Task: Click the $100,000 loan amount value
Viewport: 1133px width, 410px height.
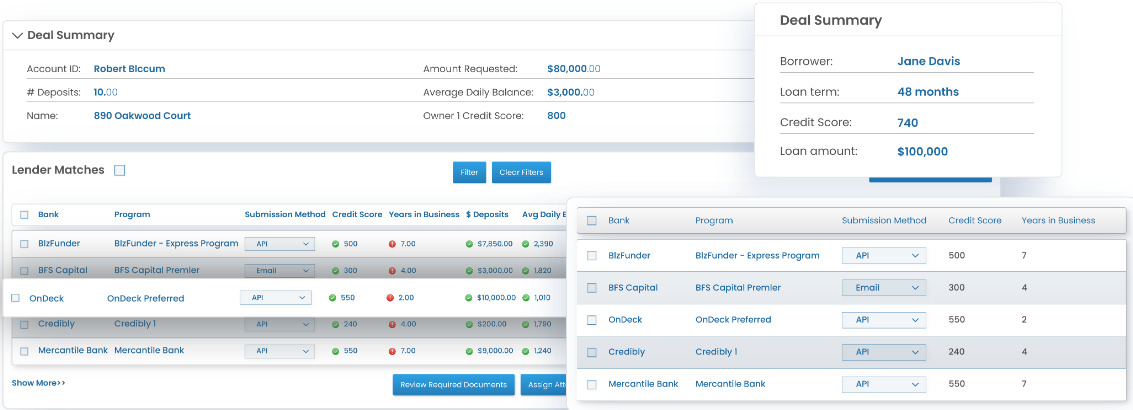Action: pos(922,152)
